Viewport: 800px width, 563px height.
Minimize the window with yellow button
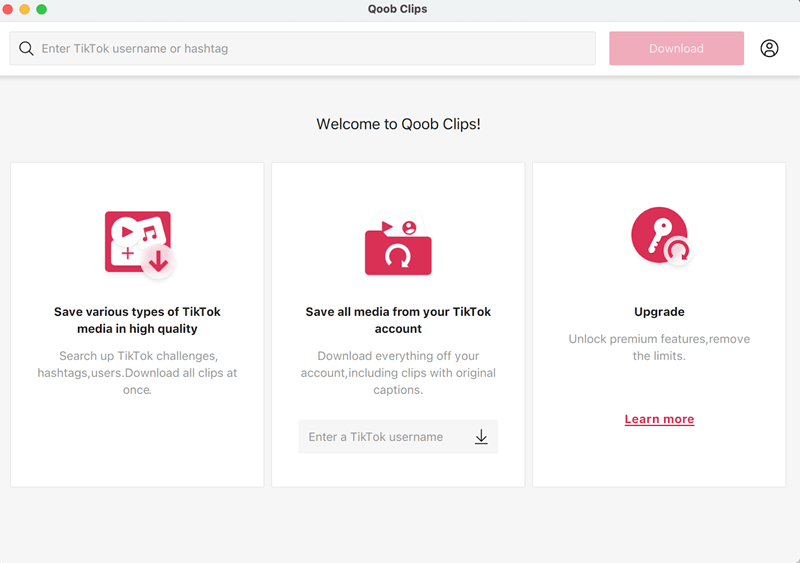pos(24,9)
